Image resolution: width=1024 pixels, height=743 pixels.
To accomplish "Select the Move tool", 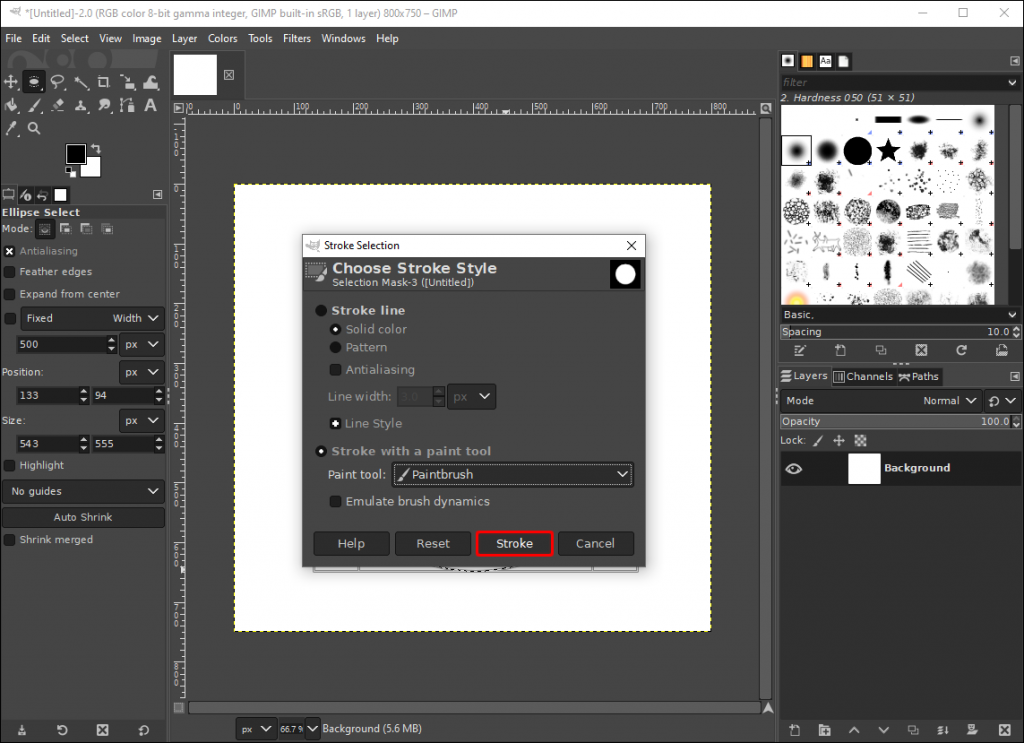I will 11,82.
